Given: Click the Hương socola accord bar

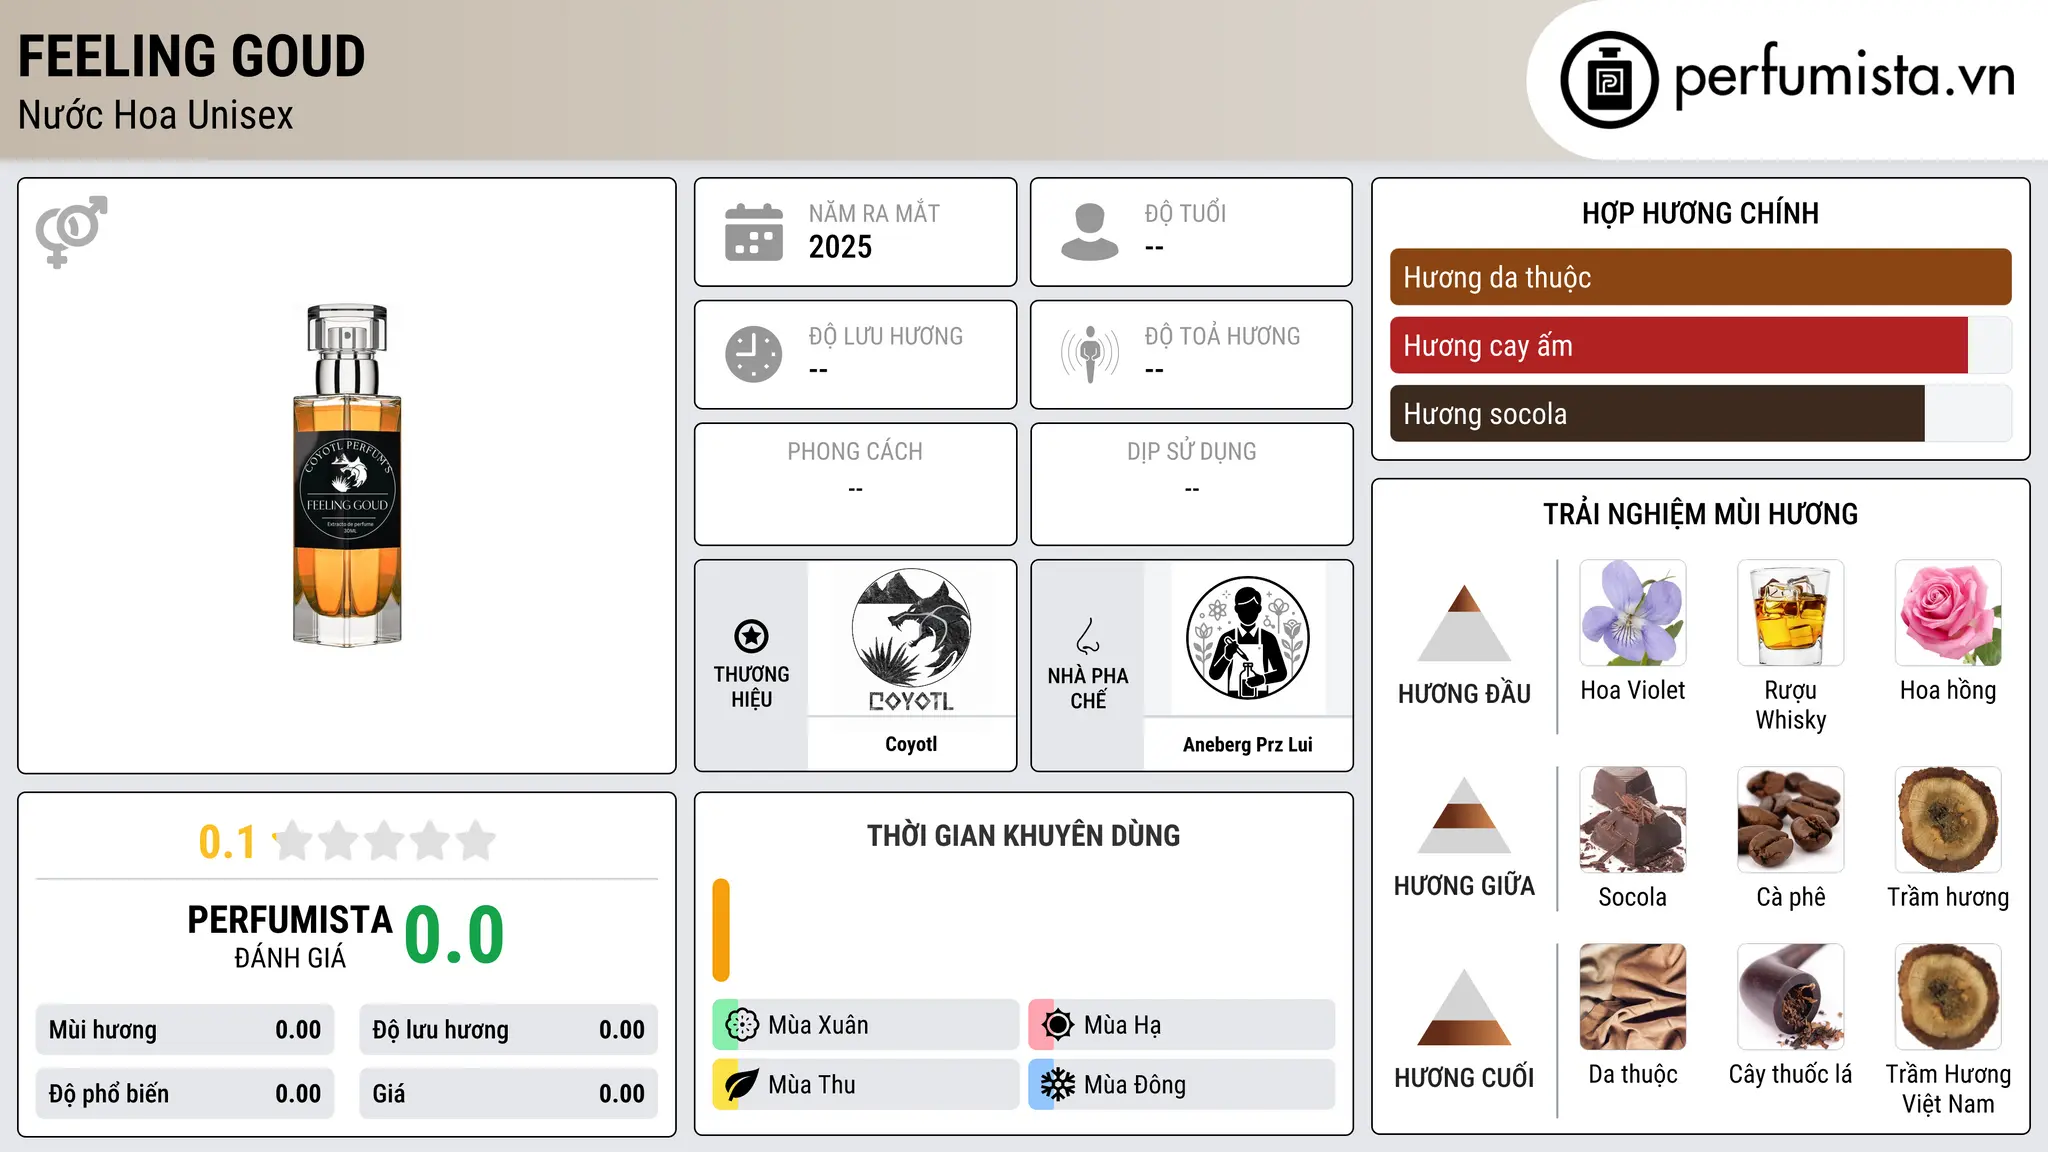Looking at the screenshot, I should pos(1700,414).
